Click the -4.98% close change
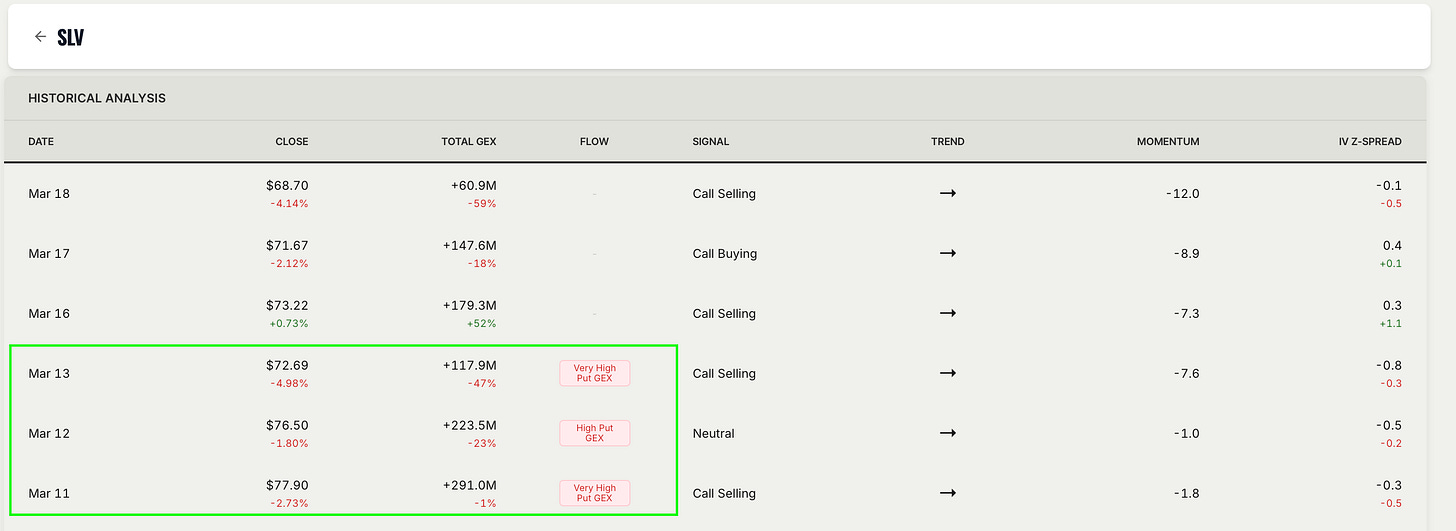This screenshot has width=1456, height=531. (x=289, y=384)
